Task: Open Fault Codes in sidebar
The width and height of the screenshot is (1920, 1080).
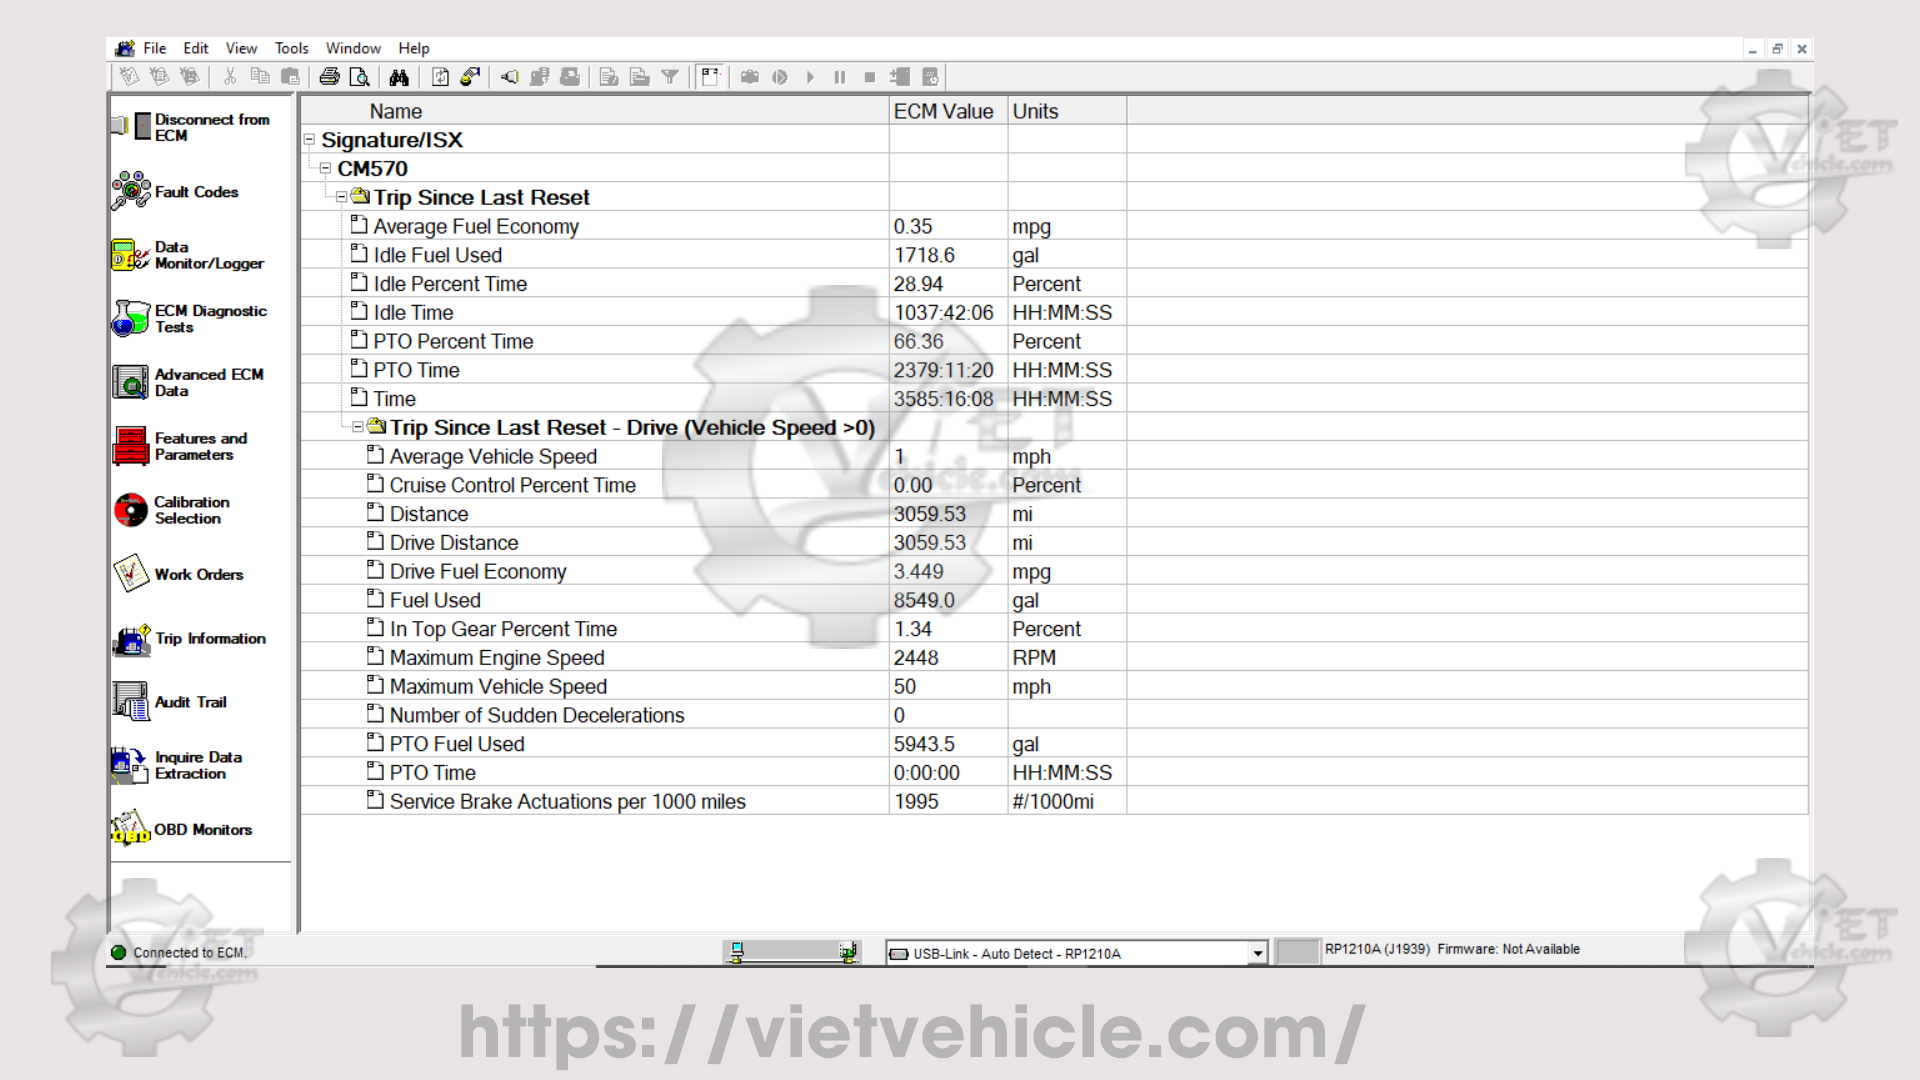Action: (x=196, y=191)
